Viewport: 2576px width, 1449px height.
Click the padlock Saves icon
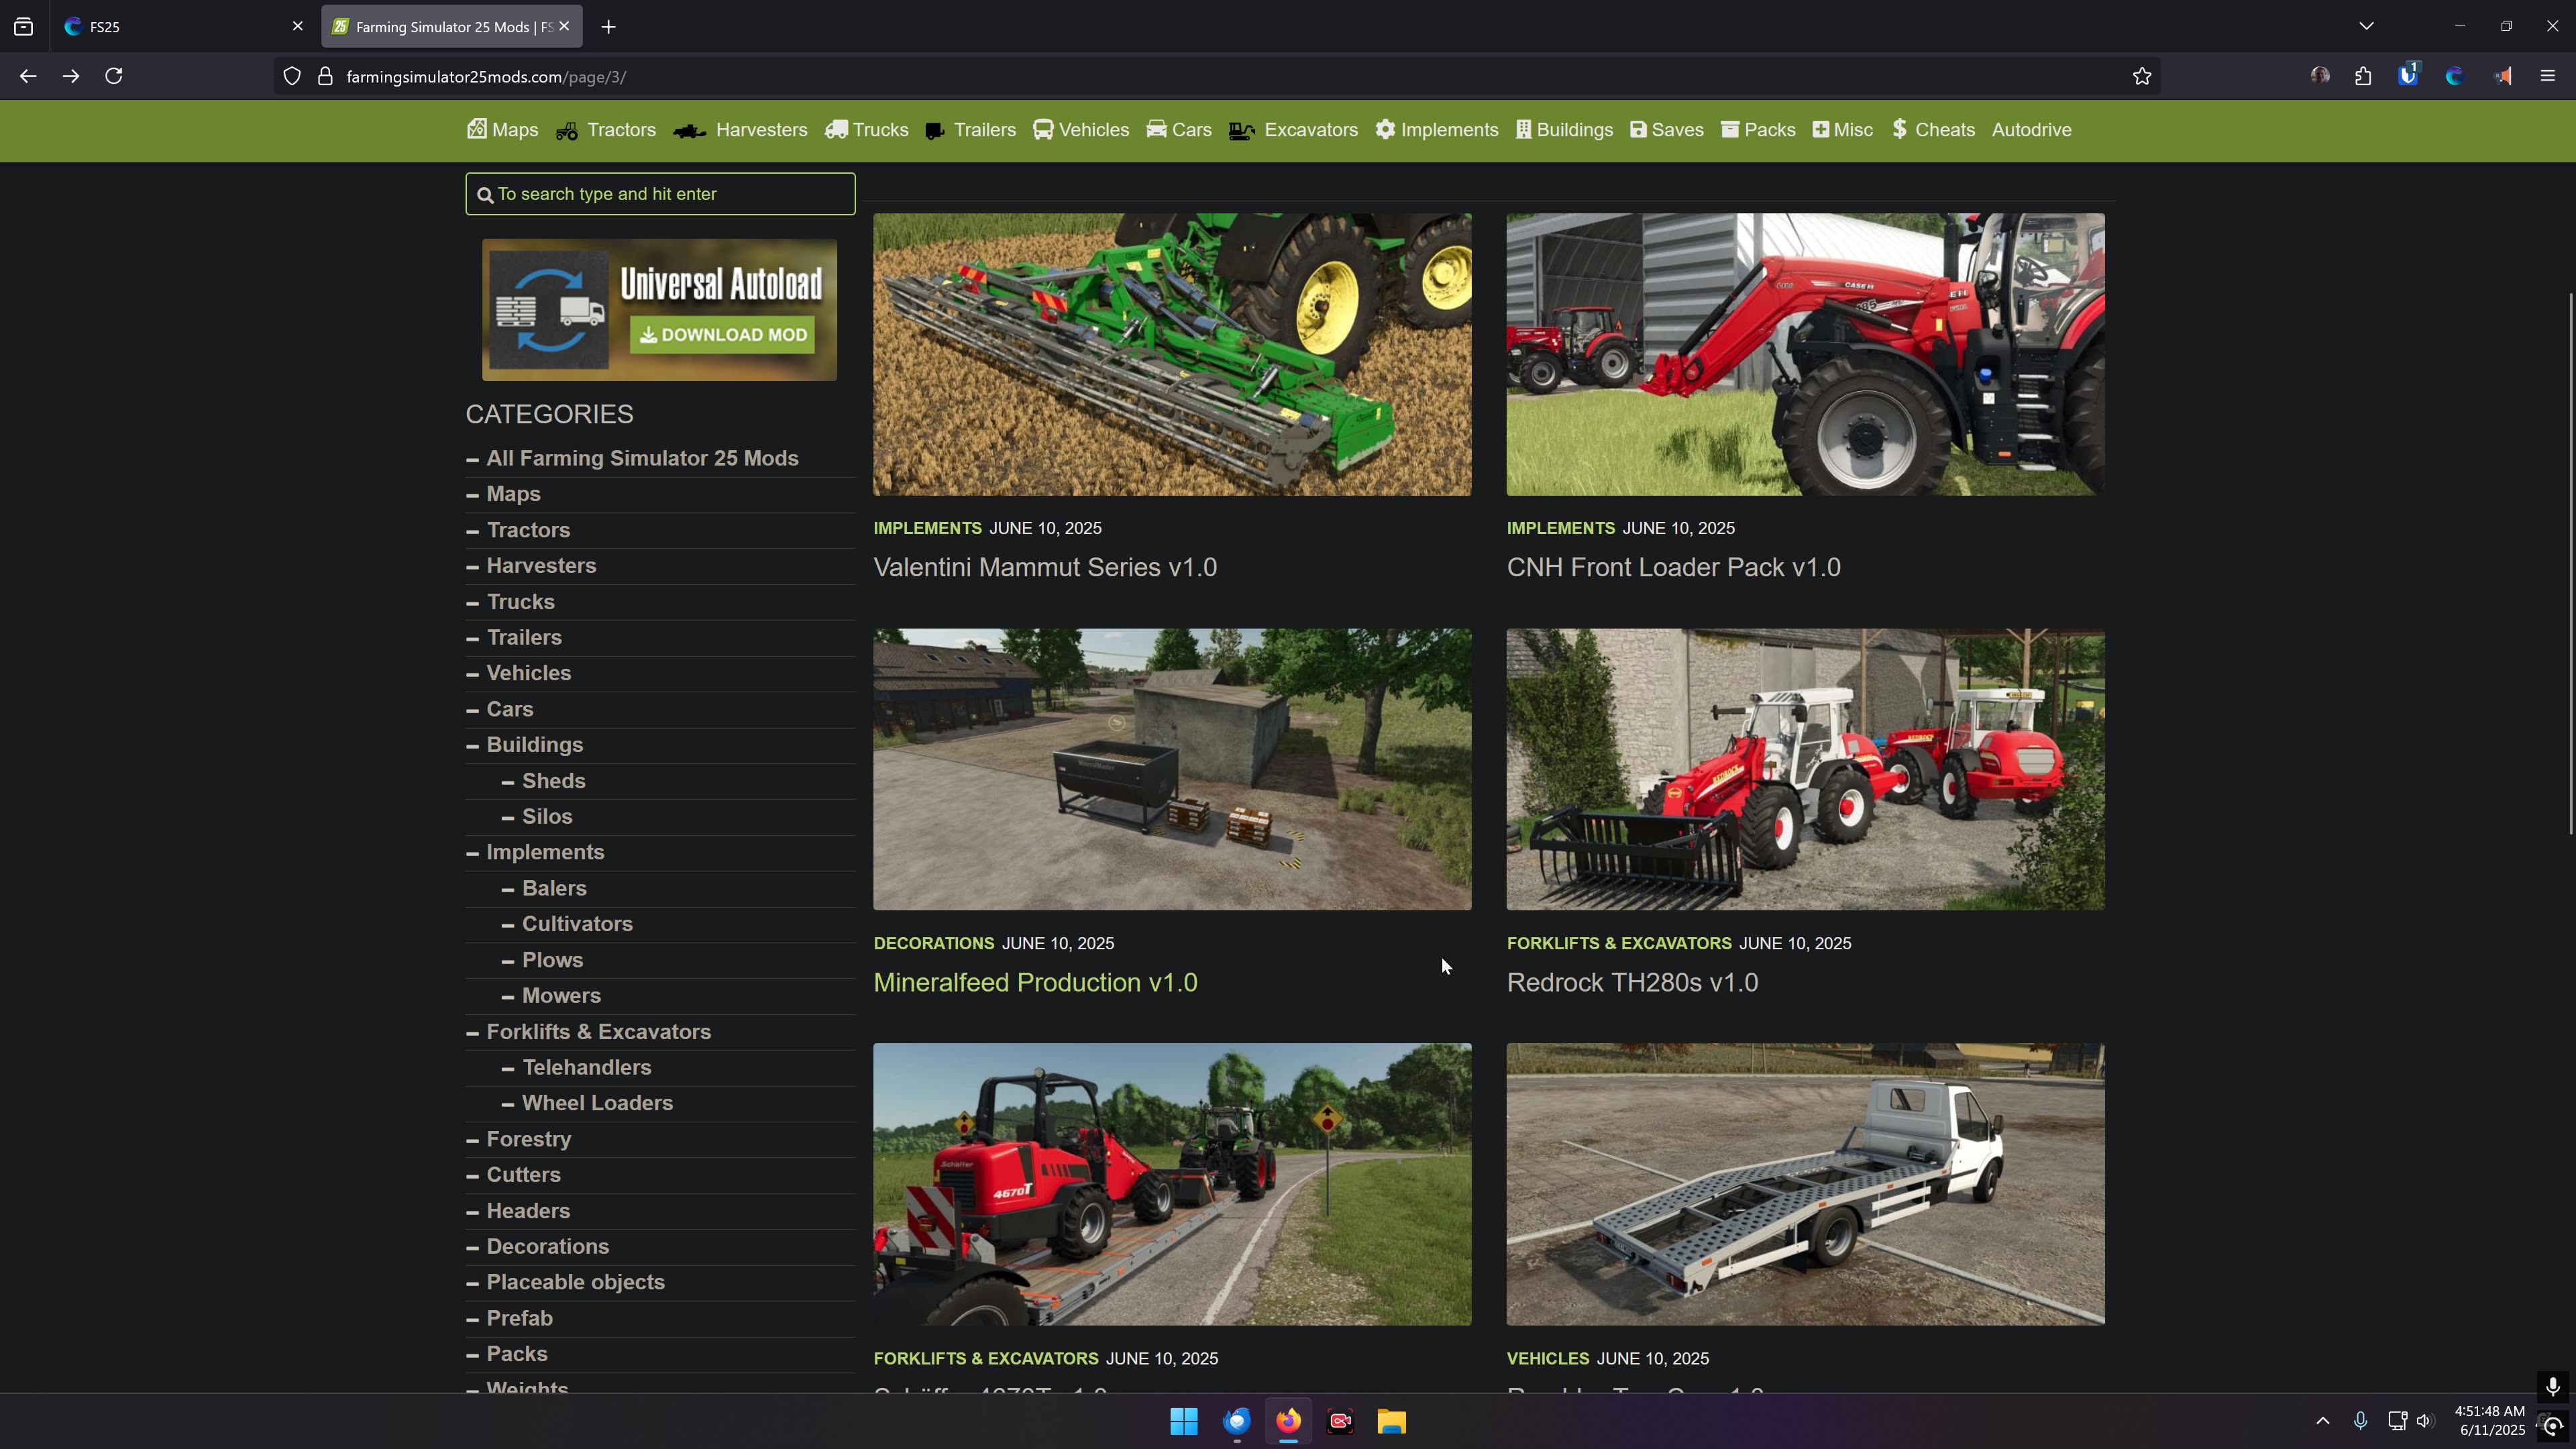click(x=1638, y=130)
